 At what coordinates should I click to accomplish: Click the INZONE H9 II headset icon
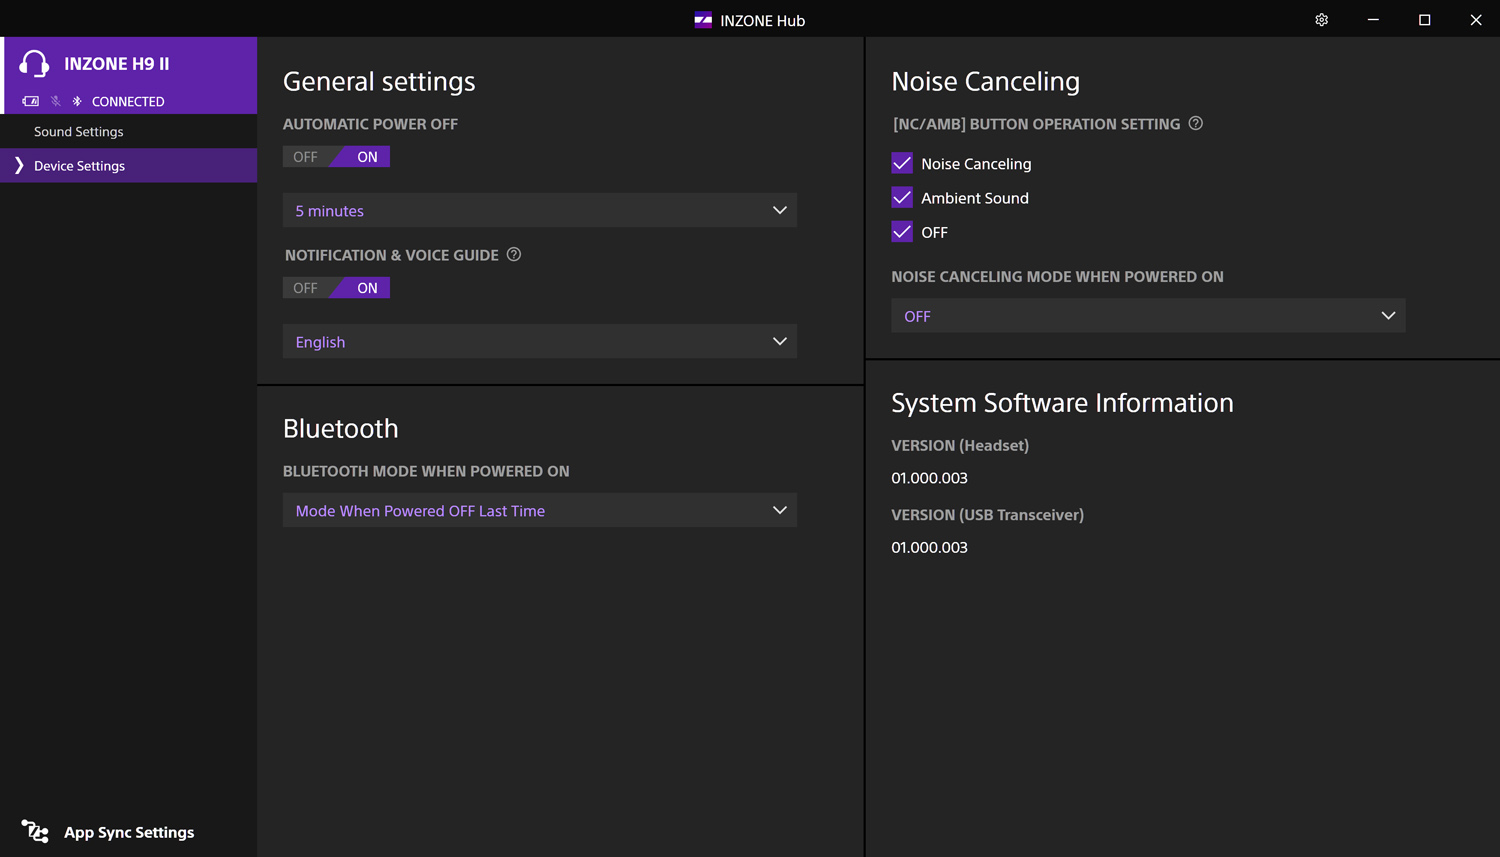[x=34, y=64]
